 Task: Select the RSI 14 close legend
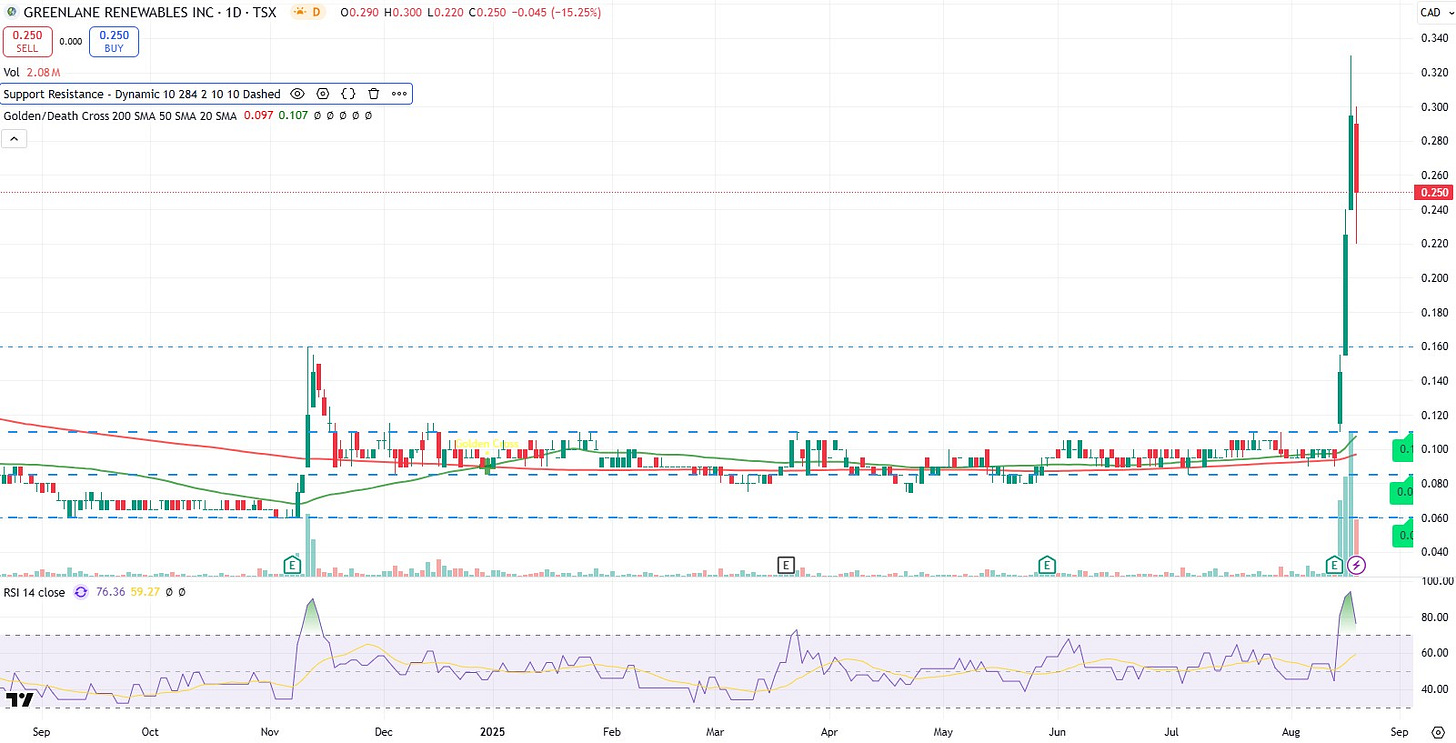pyautogui.click(x=35, y=592)
